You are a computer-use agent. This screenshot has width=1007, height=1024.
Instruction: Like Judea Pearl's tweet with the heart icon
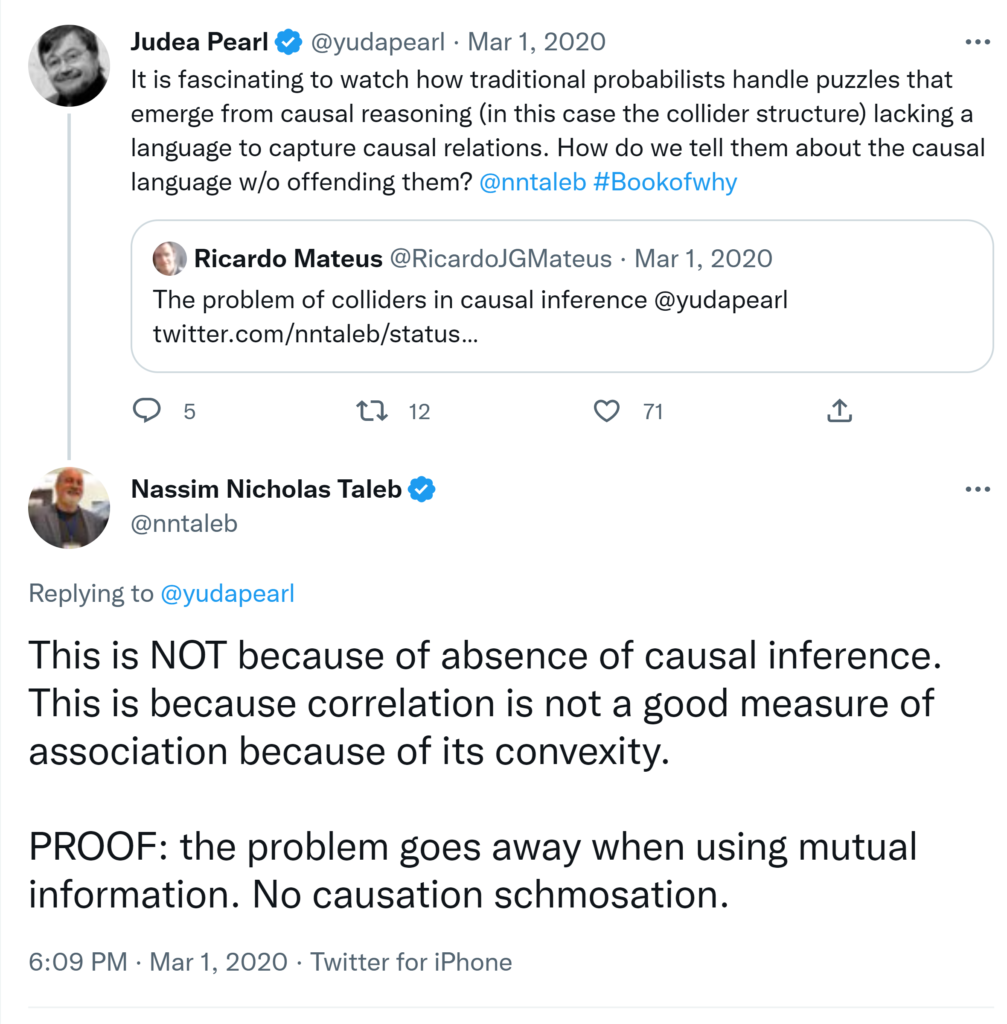(x=607, y=411)
